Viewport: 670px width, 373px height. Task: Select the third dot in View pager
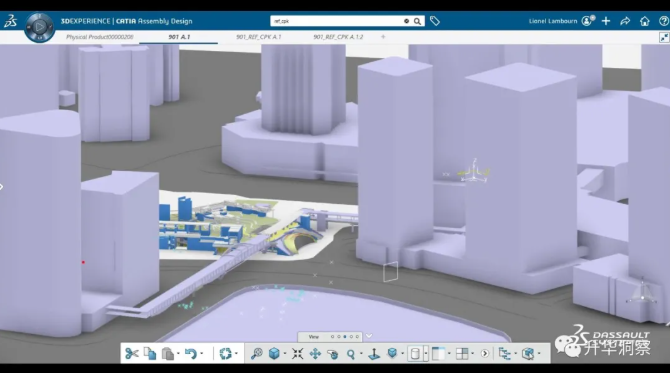pos(345,337)
